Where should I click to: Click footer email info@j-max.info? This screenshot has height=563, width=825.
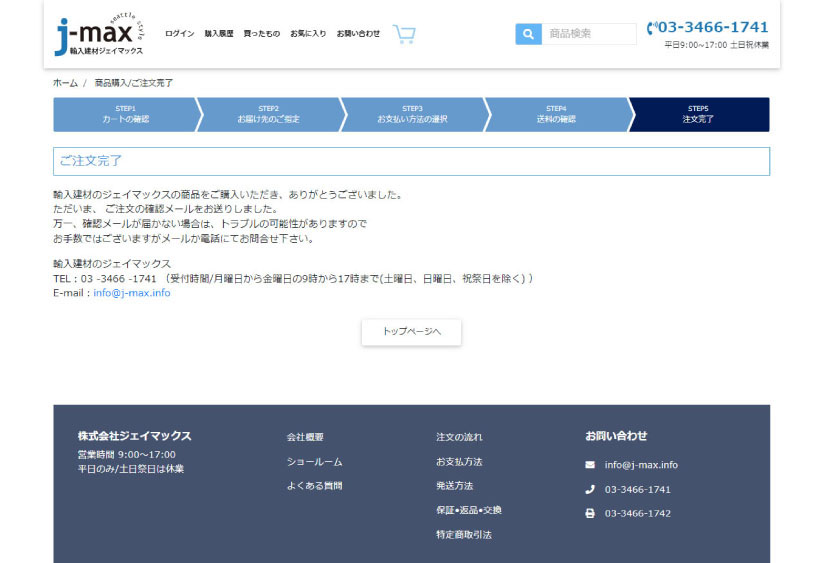coord(641,465)
